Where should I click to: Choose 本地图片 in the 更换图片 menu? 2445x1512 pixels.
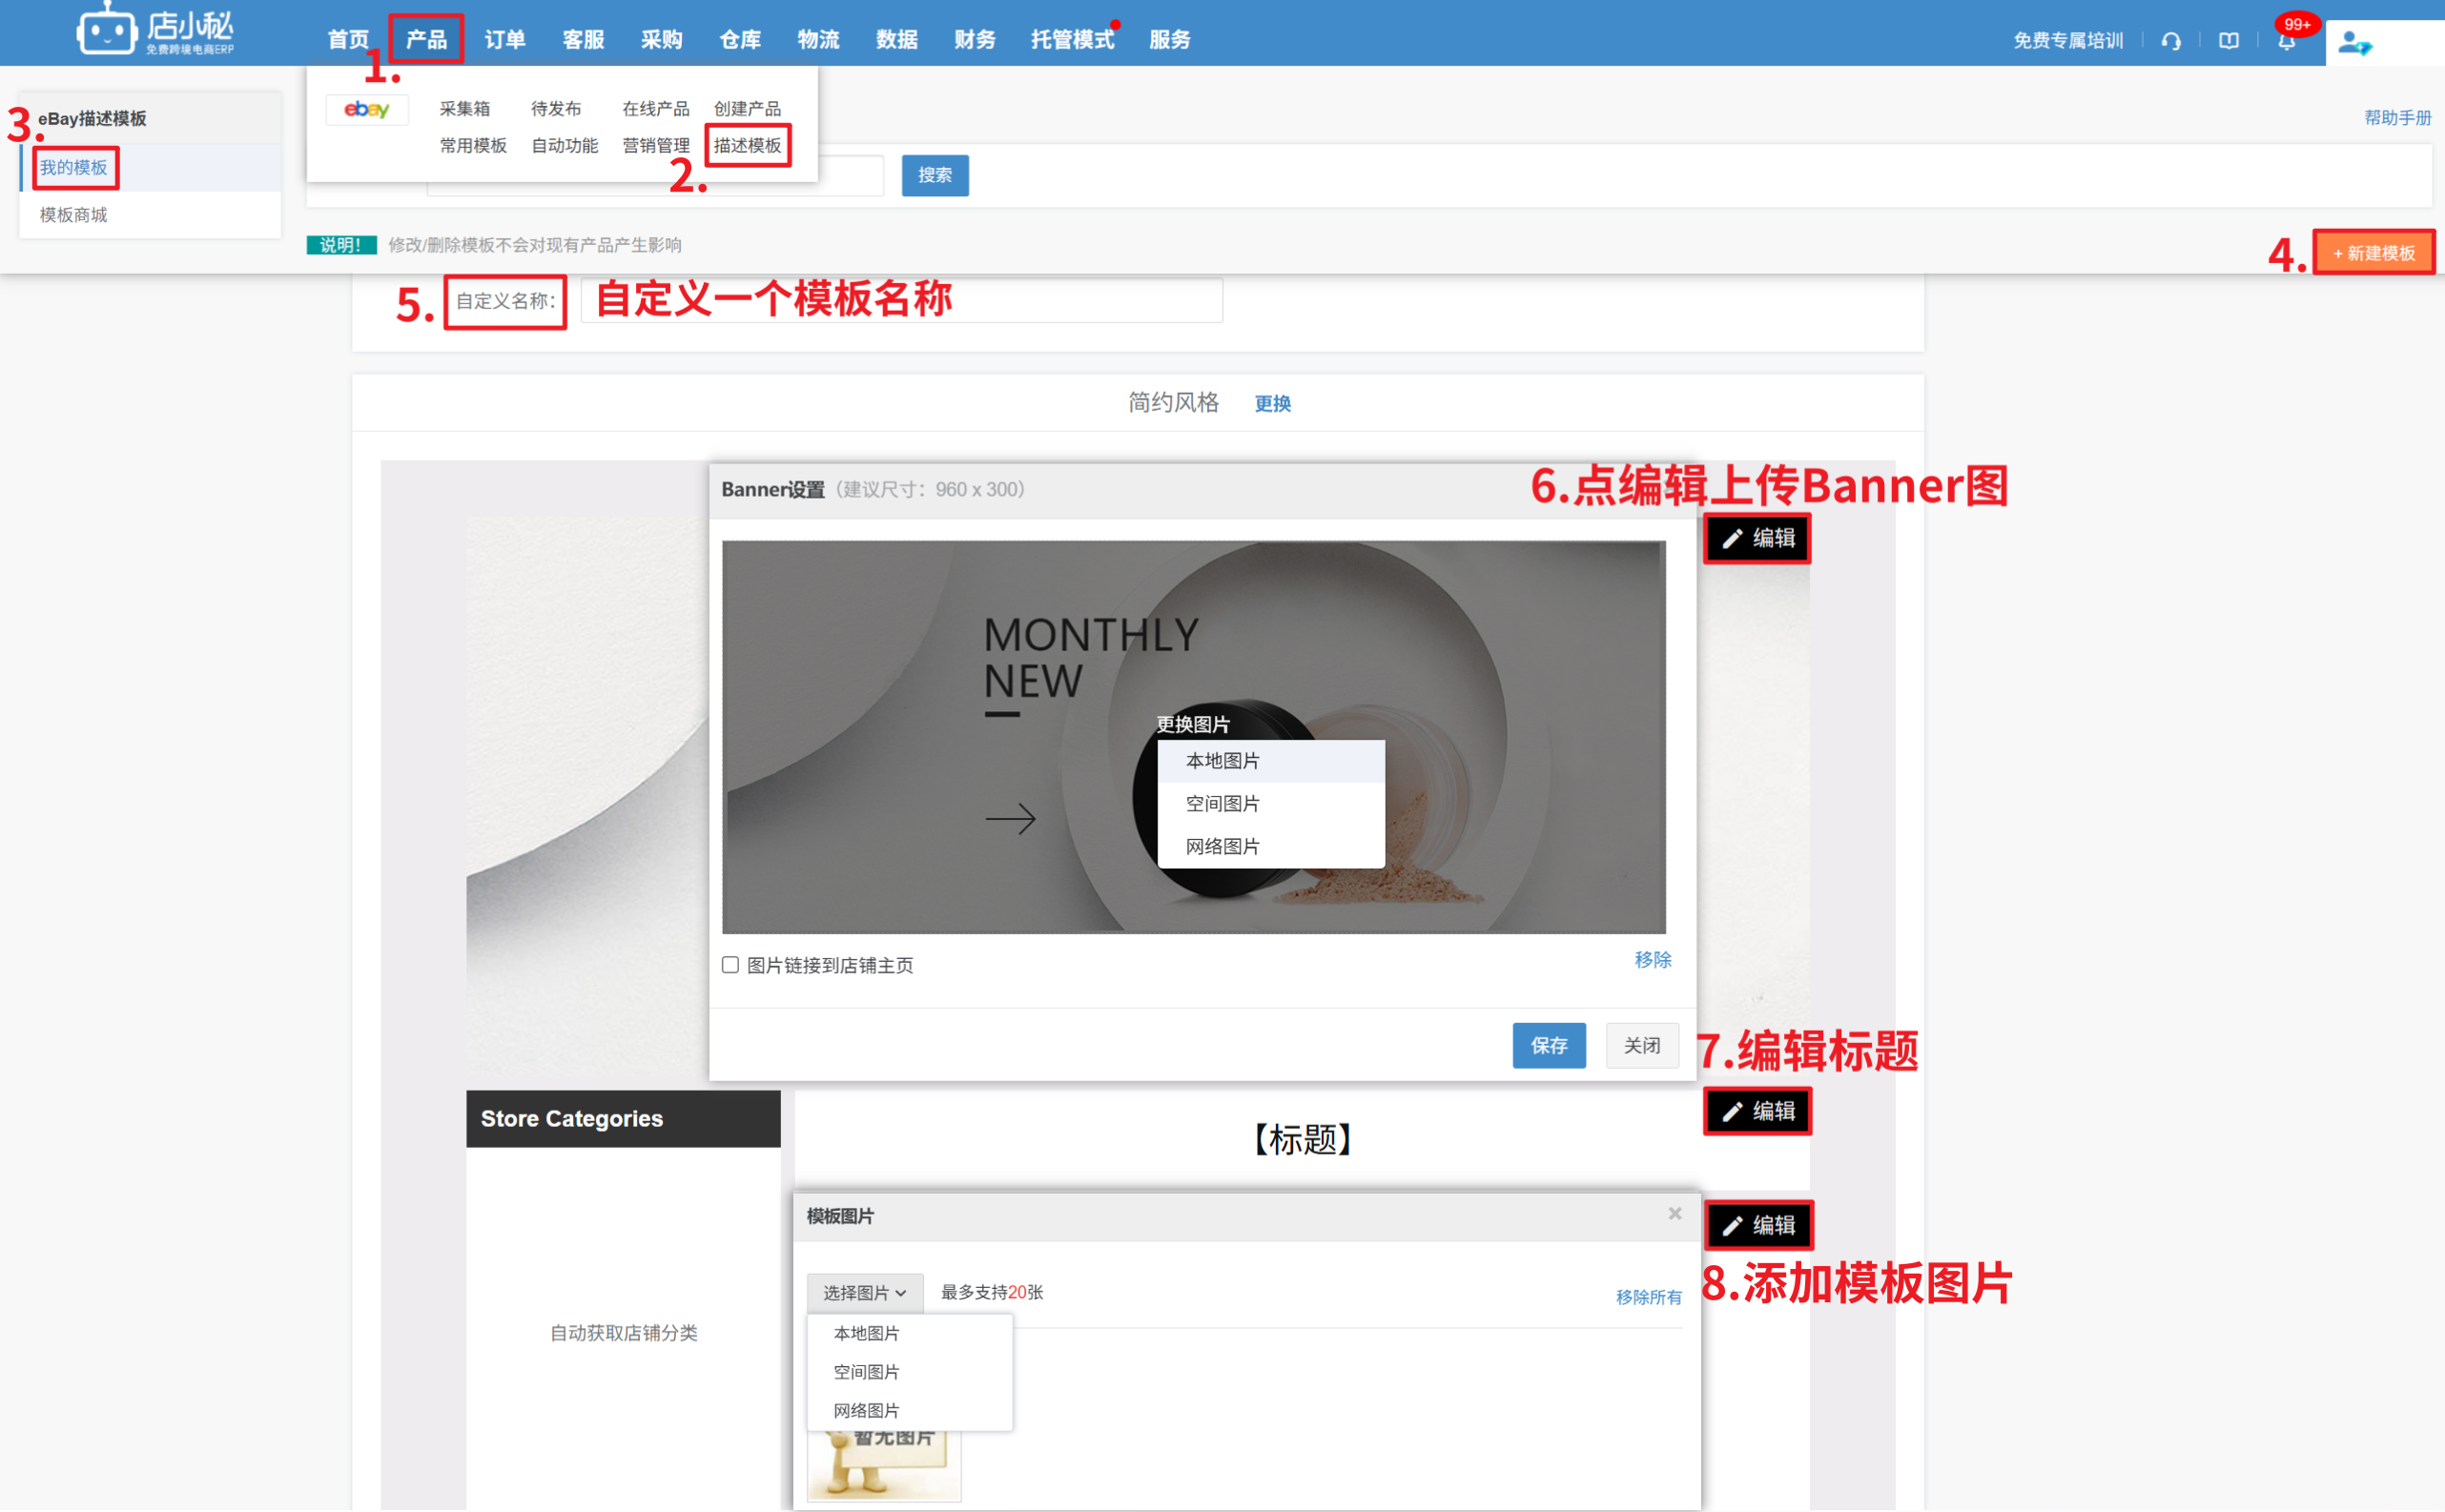tap(1222, 761)
